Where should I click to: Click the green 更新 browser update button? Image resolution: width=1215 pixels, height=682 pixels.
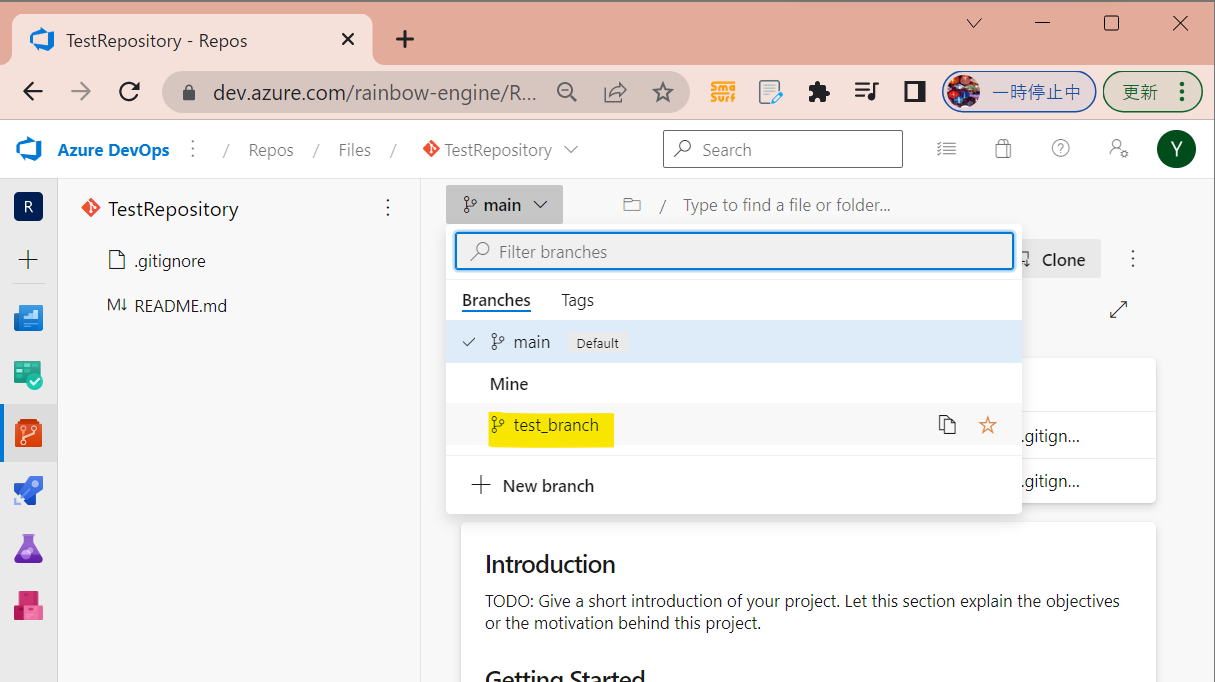point(1152,92)
